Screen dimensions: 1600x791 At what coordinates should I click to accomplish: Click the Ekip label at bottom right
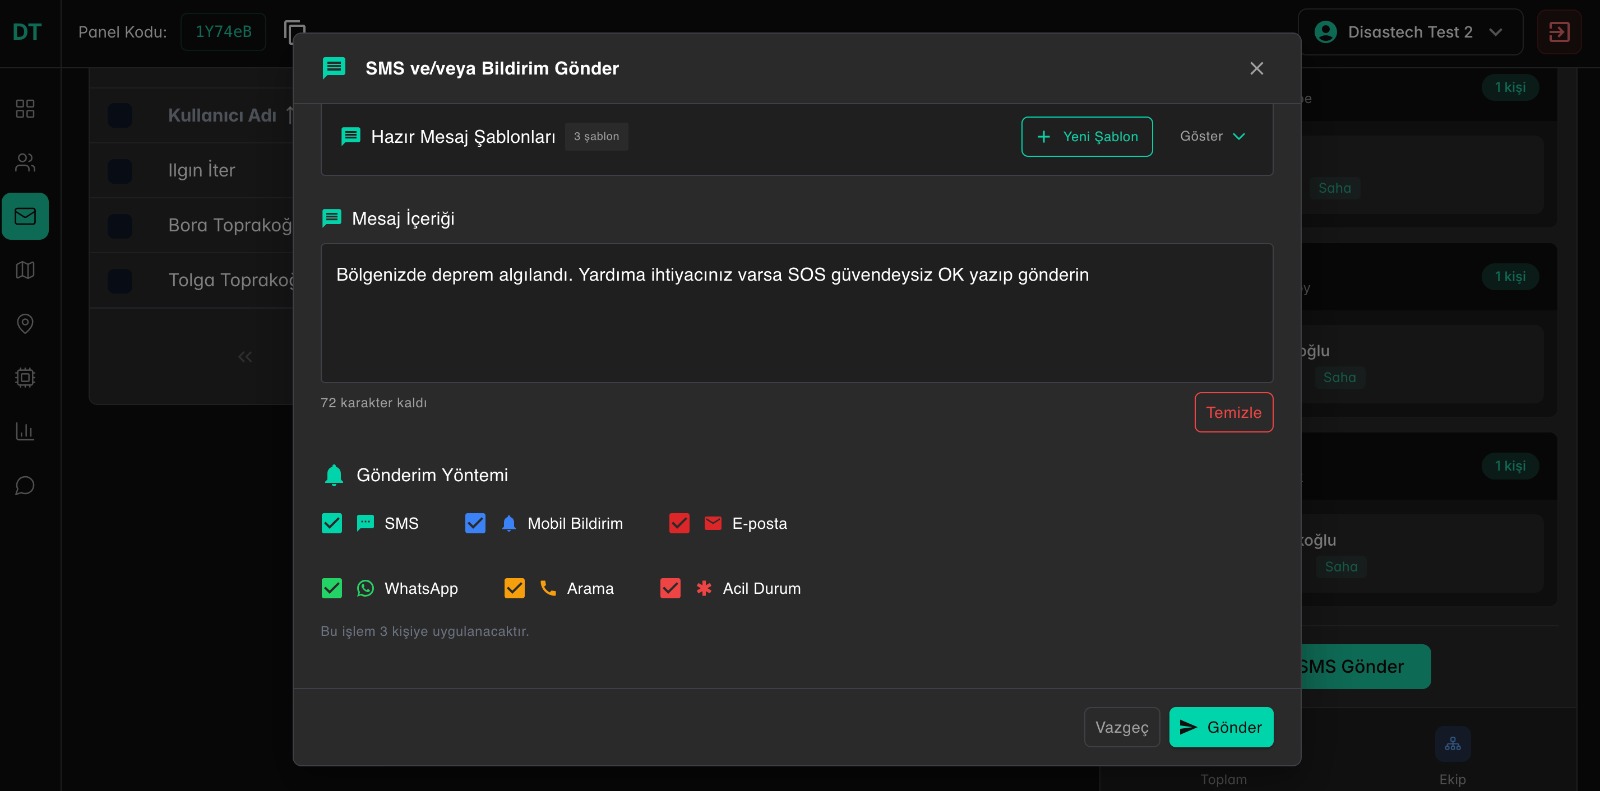(1453, 780)
